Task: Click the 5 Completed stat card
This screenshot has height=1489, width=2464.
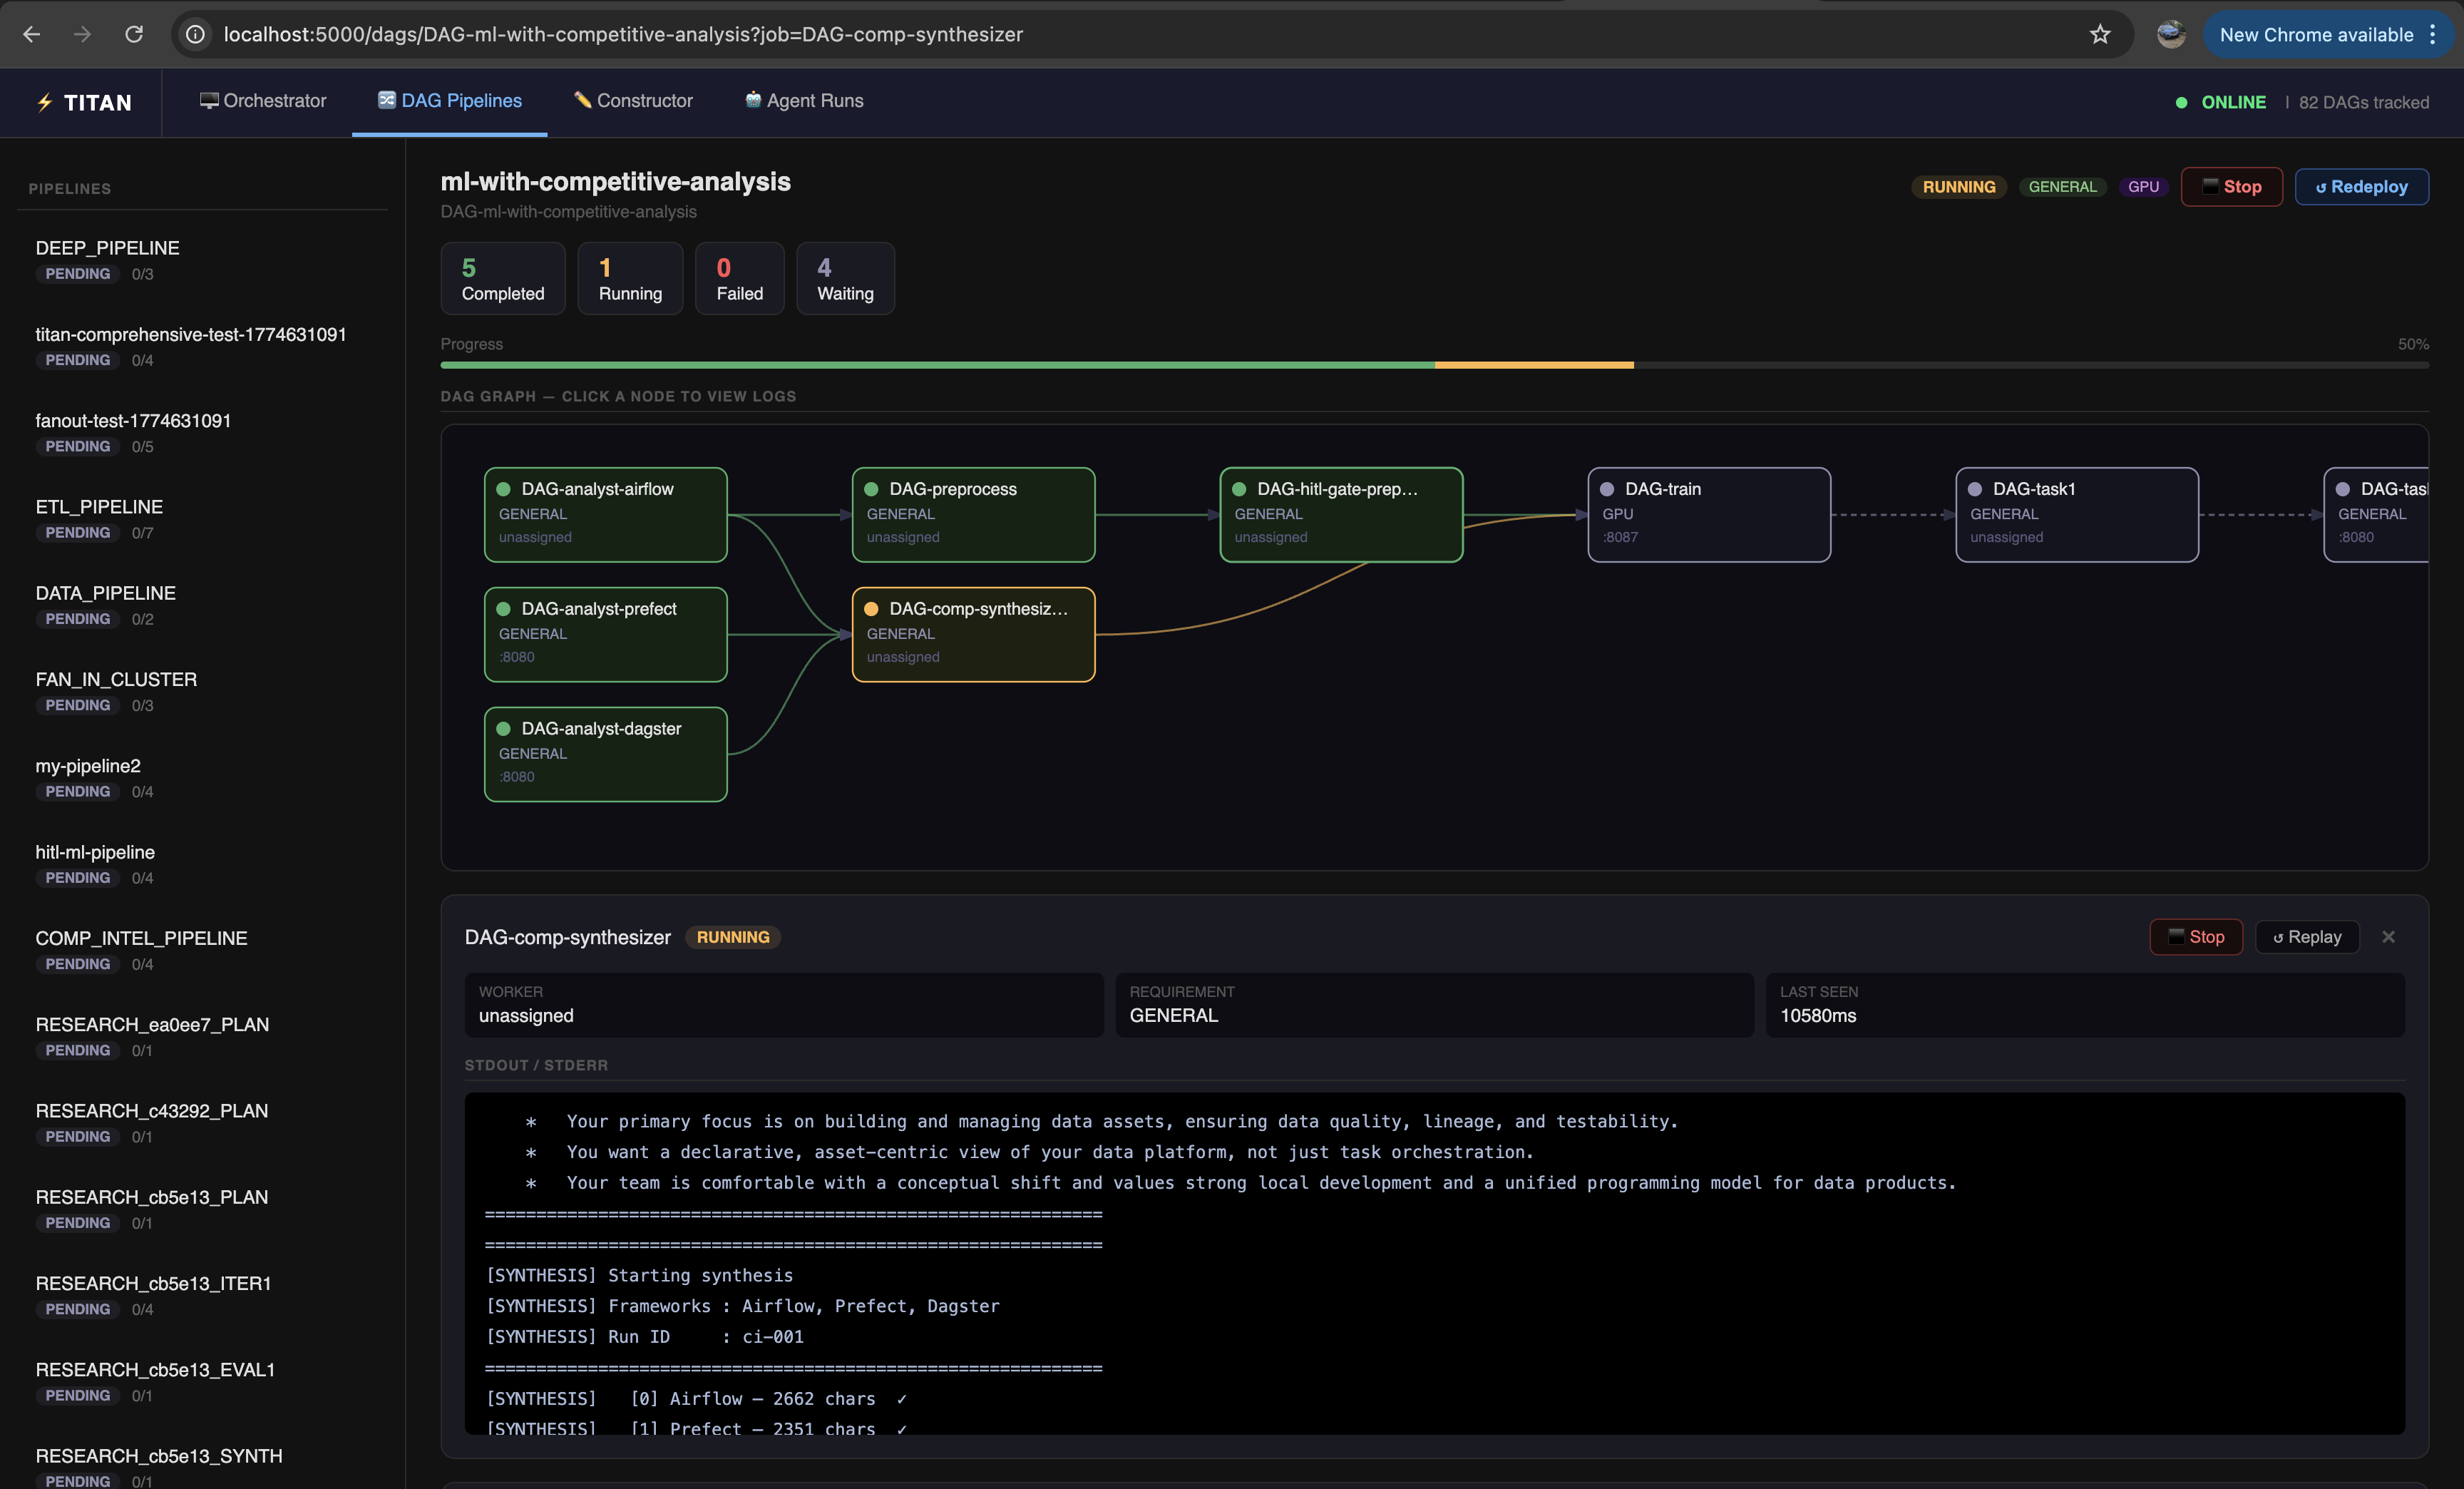Action: click(503, 279)
